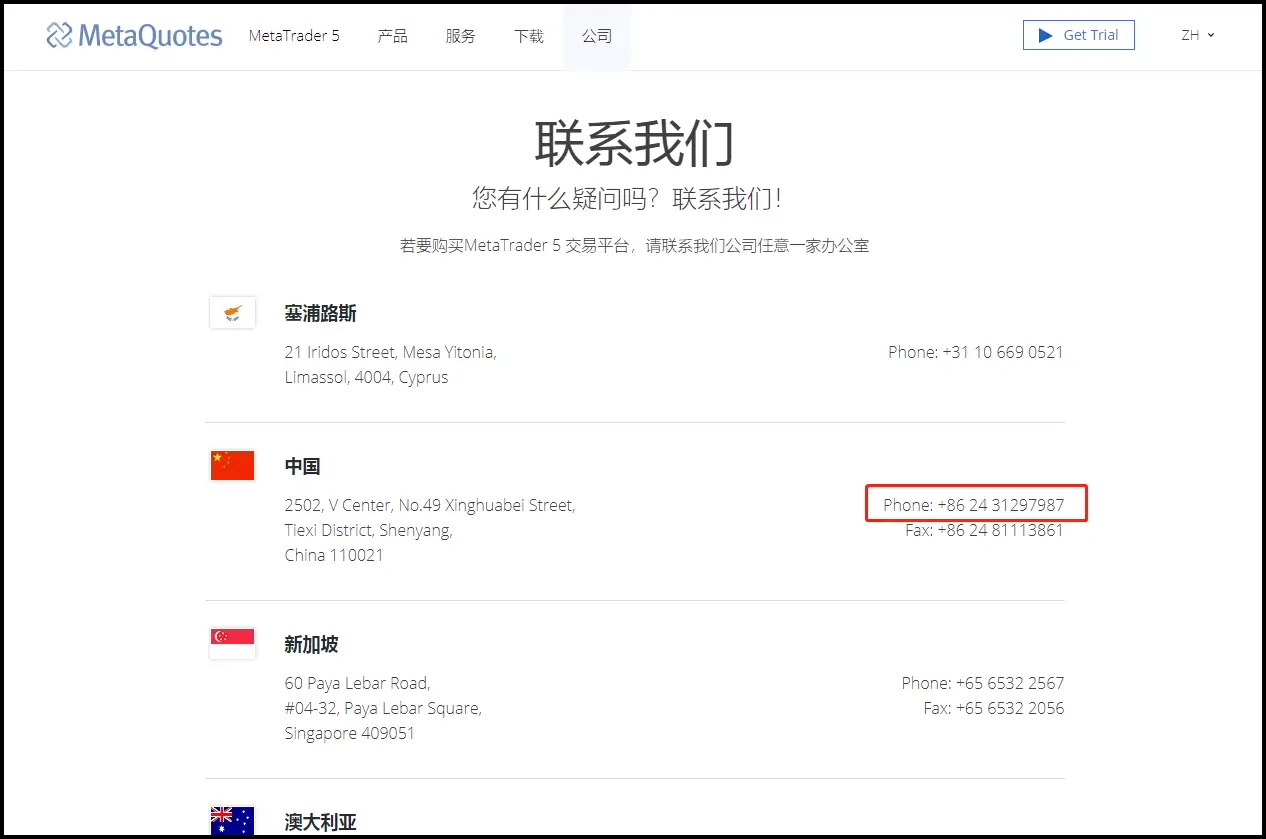Click the MetaQuotes logo
This screenshot has width=1266, height=839.
(x=134, y=36)
